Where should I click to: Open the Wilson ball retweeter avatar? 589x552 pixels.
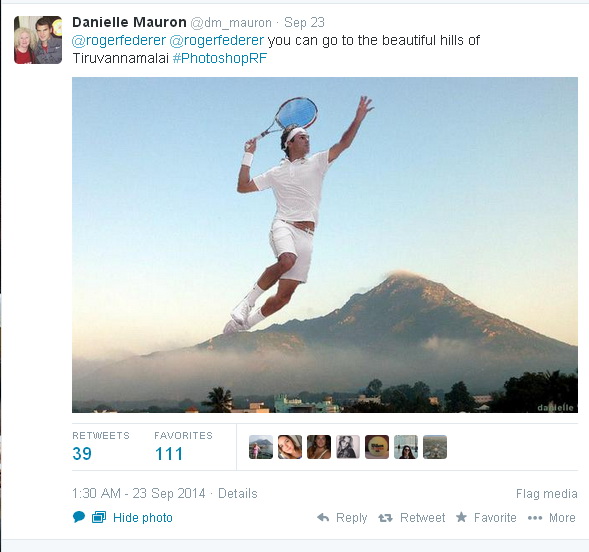pos(377,447)
